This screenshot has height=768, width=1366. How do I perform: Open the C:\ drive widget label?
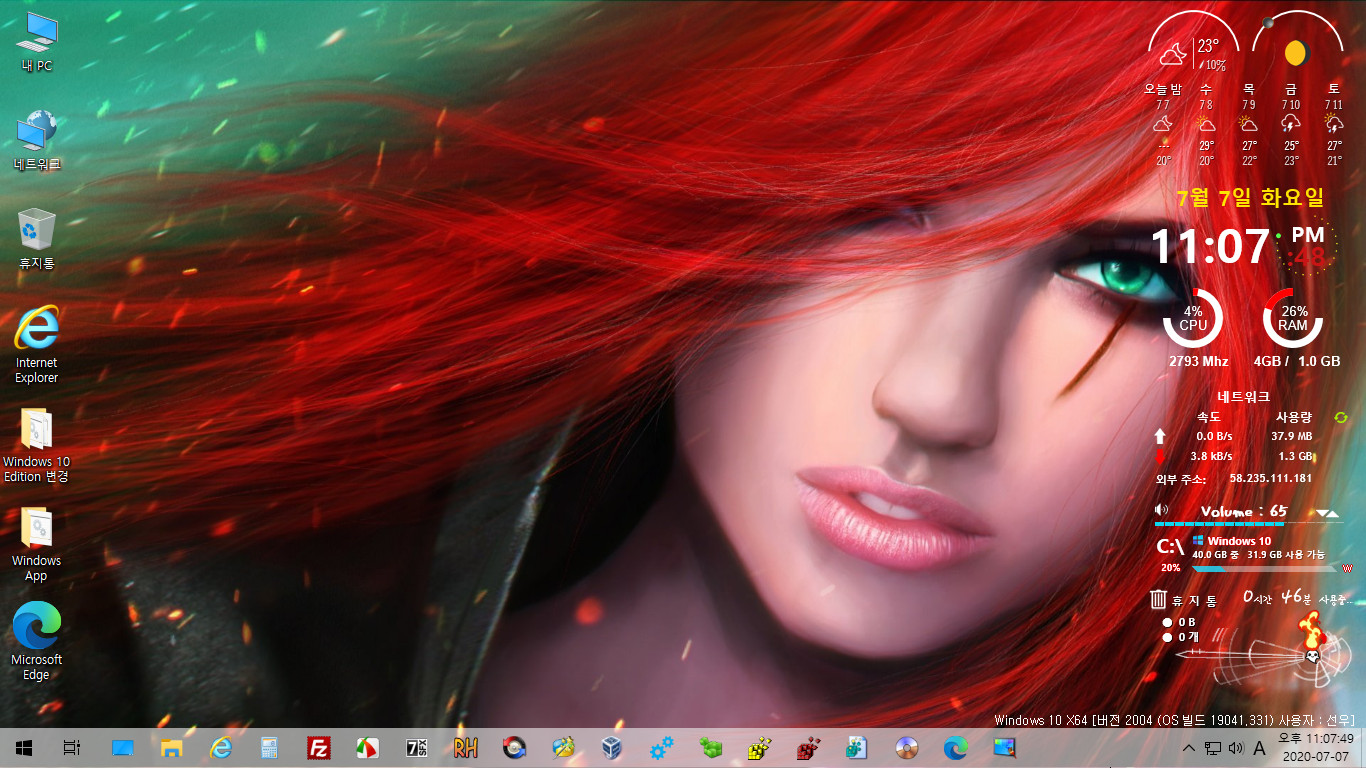1170,546
